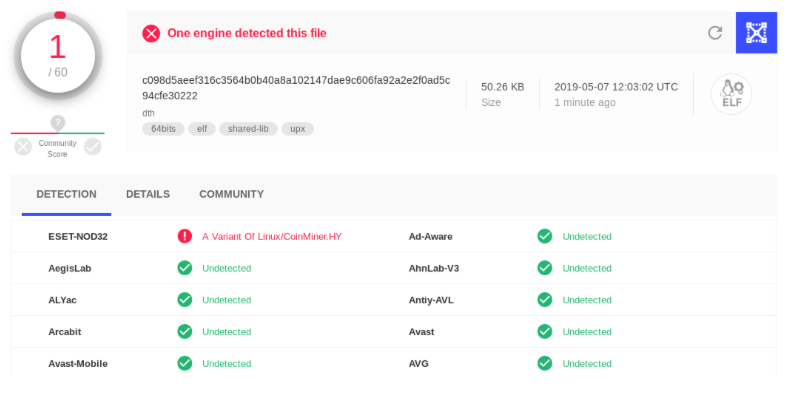The height and width of the screenshot is (397, 787).
Task: Click Undetected result for ALYac
Action: pyautogui.click(x=226, y=300)
